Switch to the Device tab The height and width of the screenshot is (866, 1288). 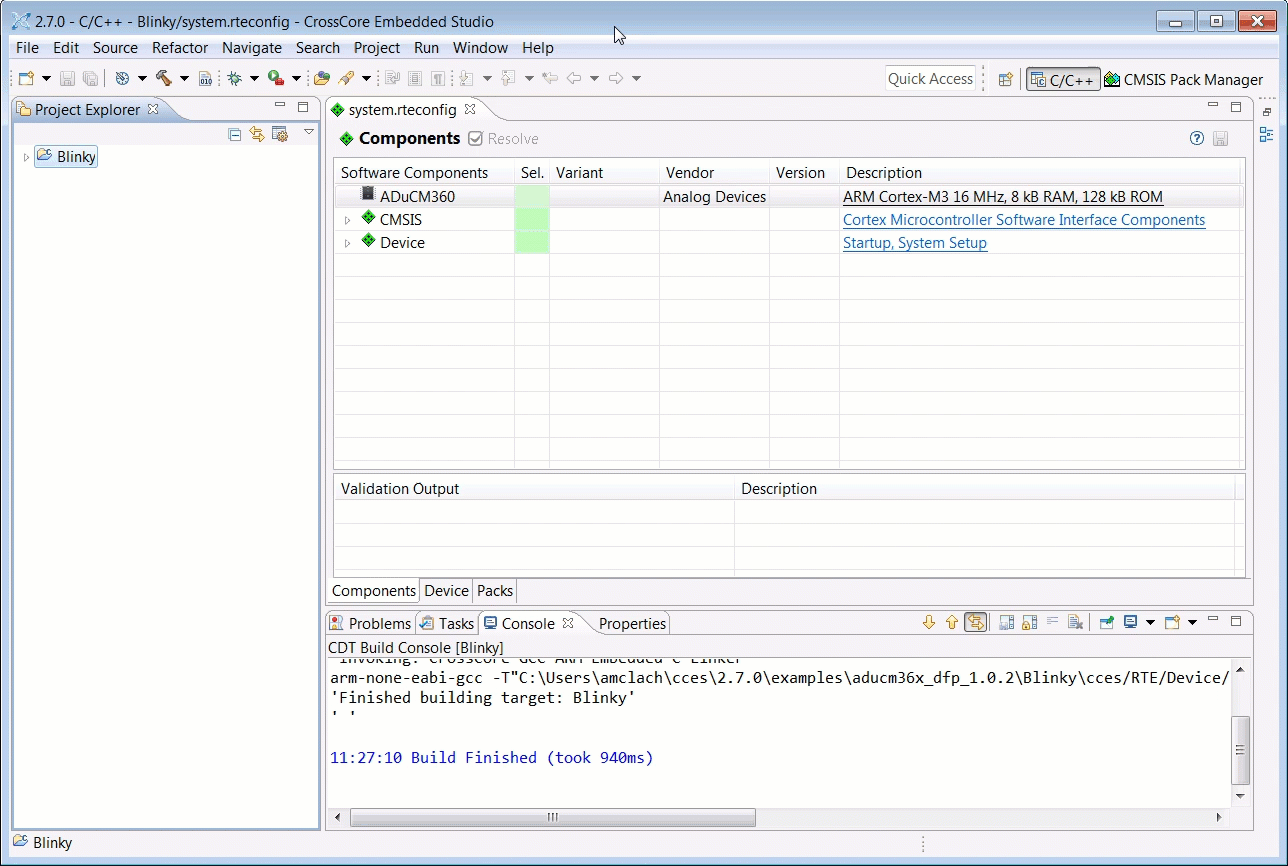[446, 591]
